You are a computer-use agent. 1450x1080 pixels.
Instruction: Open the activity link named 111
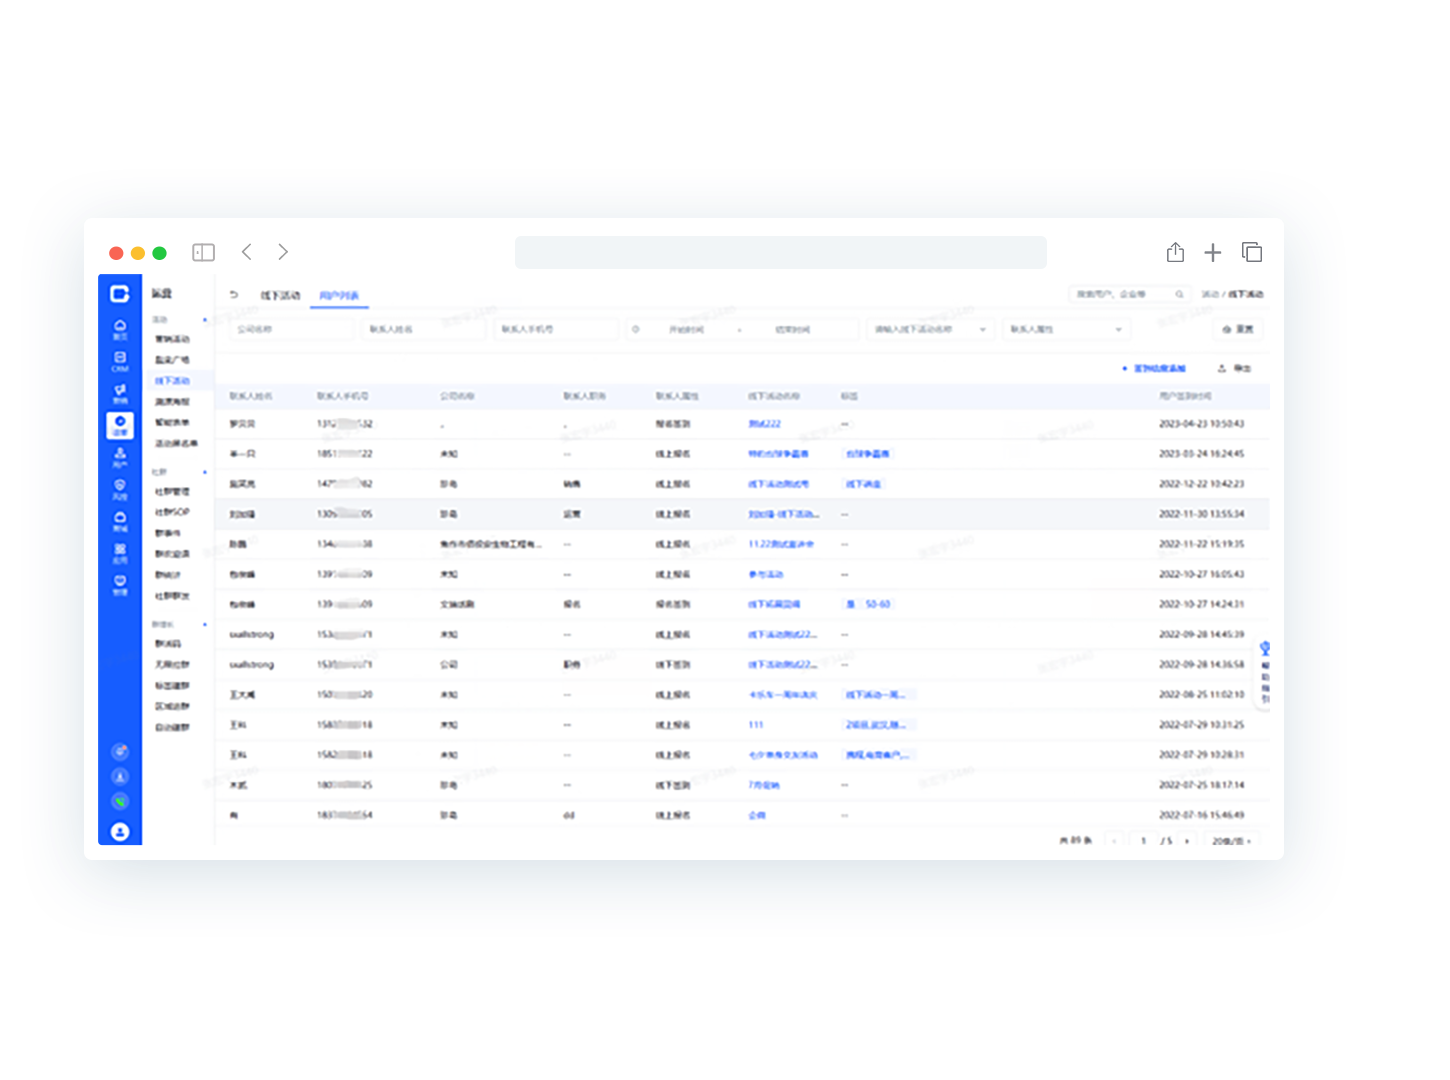pos(756,725)
